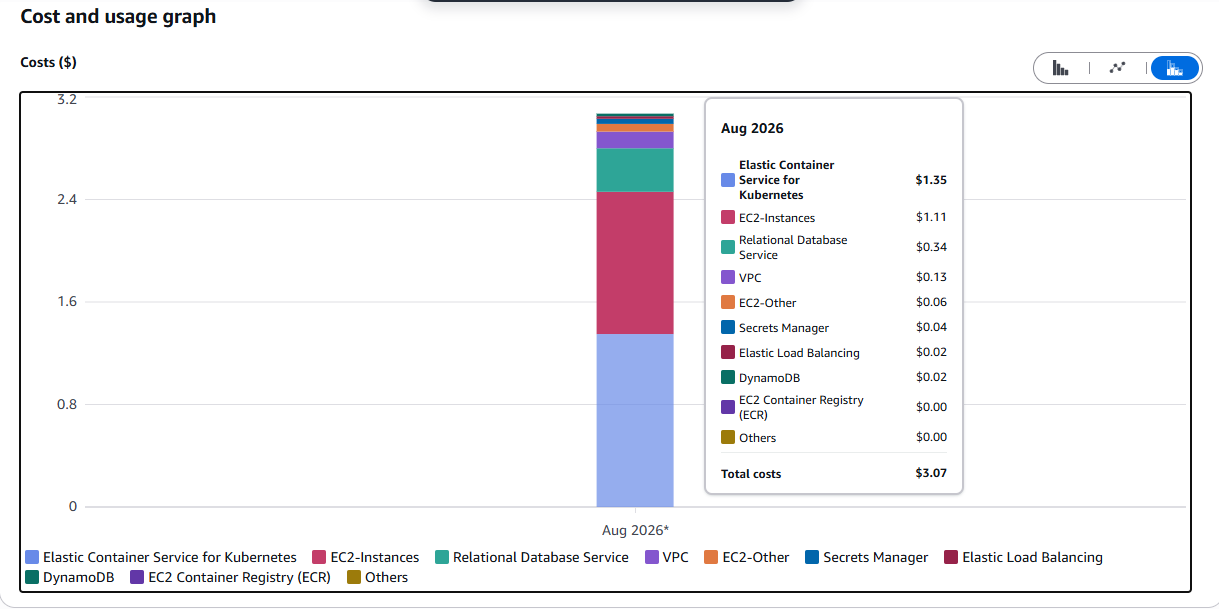Click the $0.13 VPC cost in tooltip

(x=931, y=277)
